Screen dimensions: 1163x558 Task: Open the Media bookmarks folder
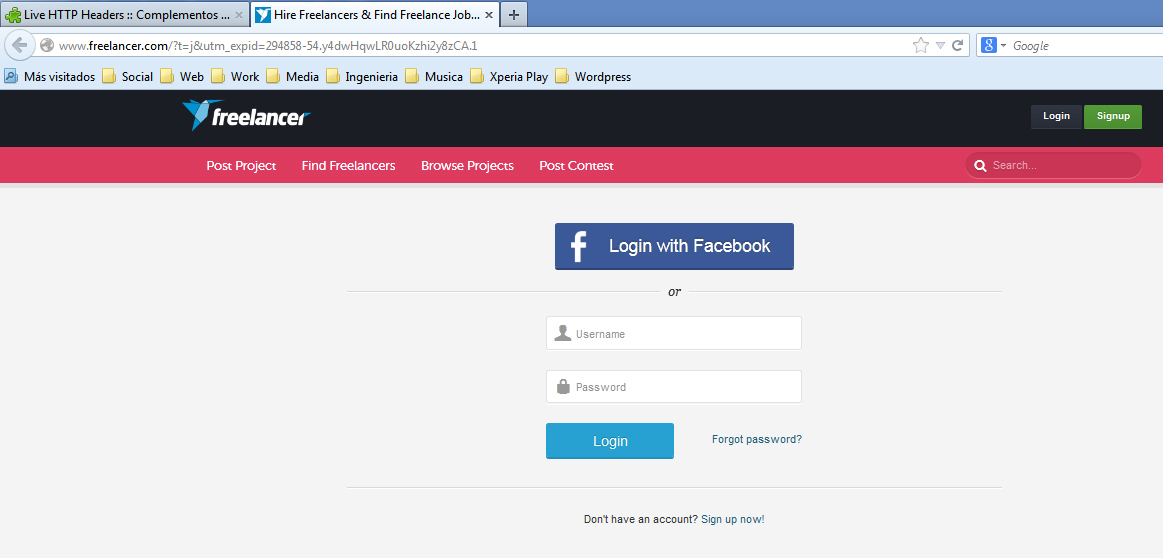tap(292, 76)
